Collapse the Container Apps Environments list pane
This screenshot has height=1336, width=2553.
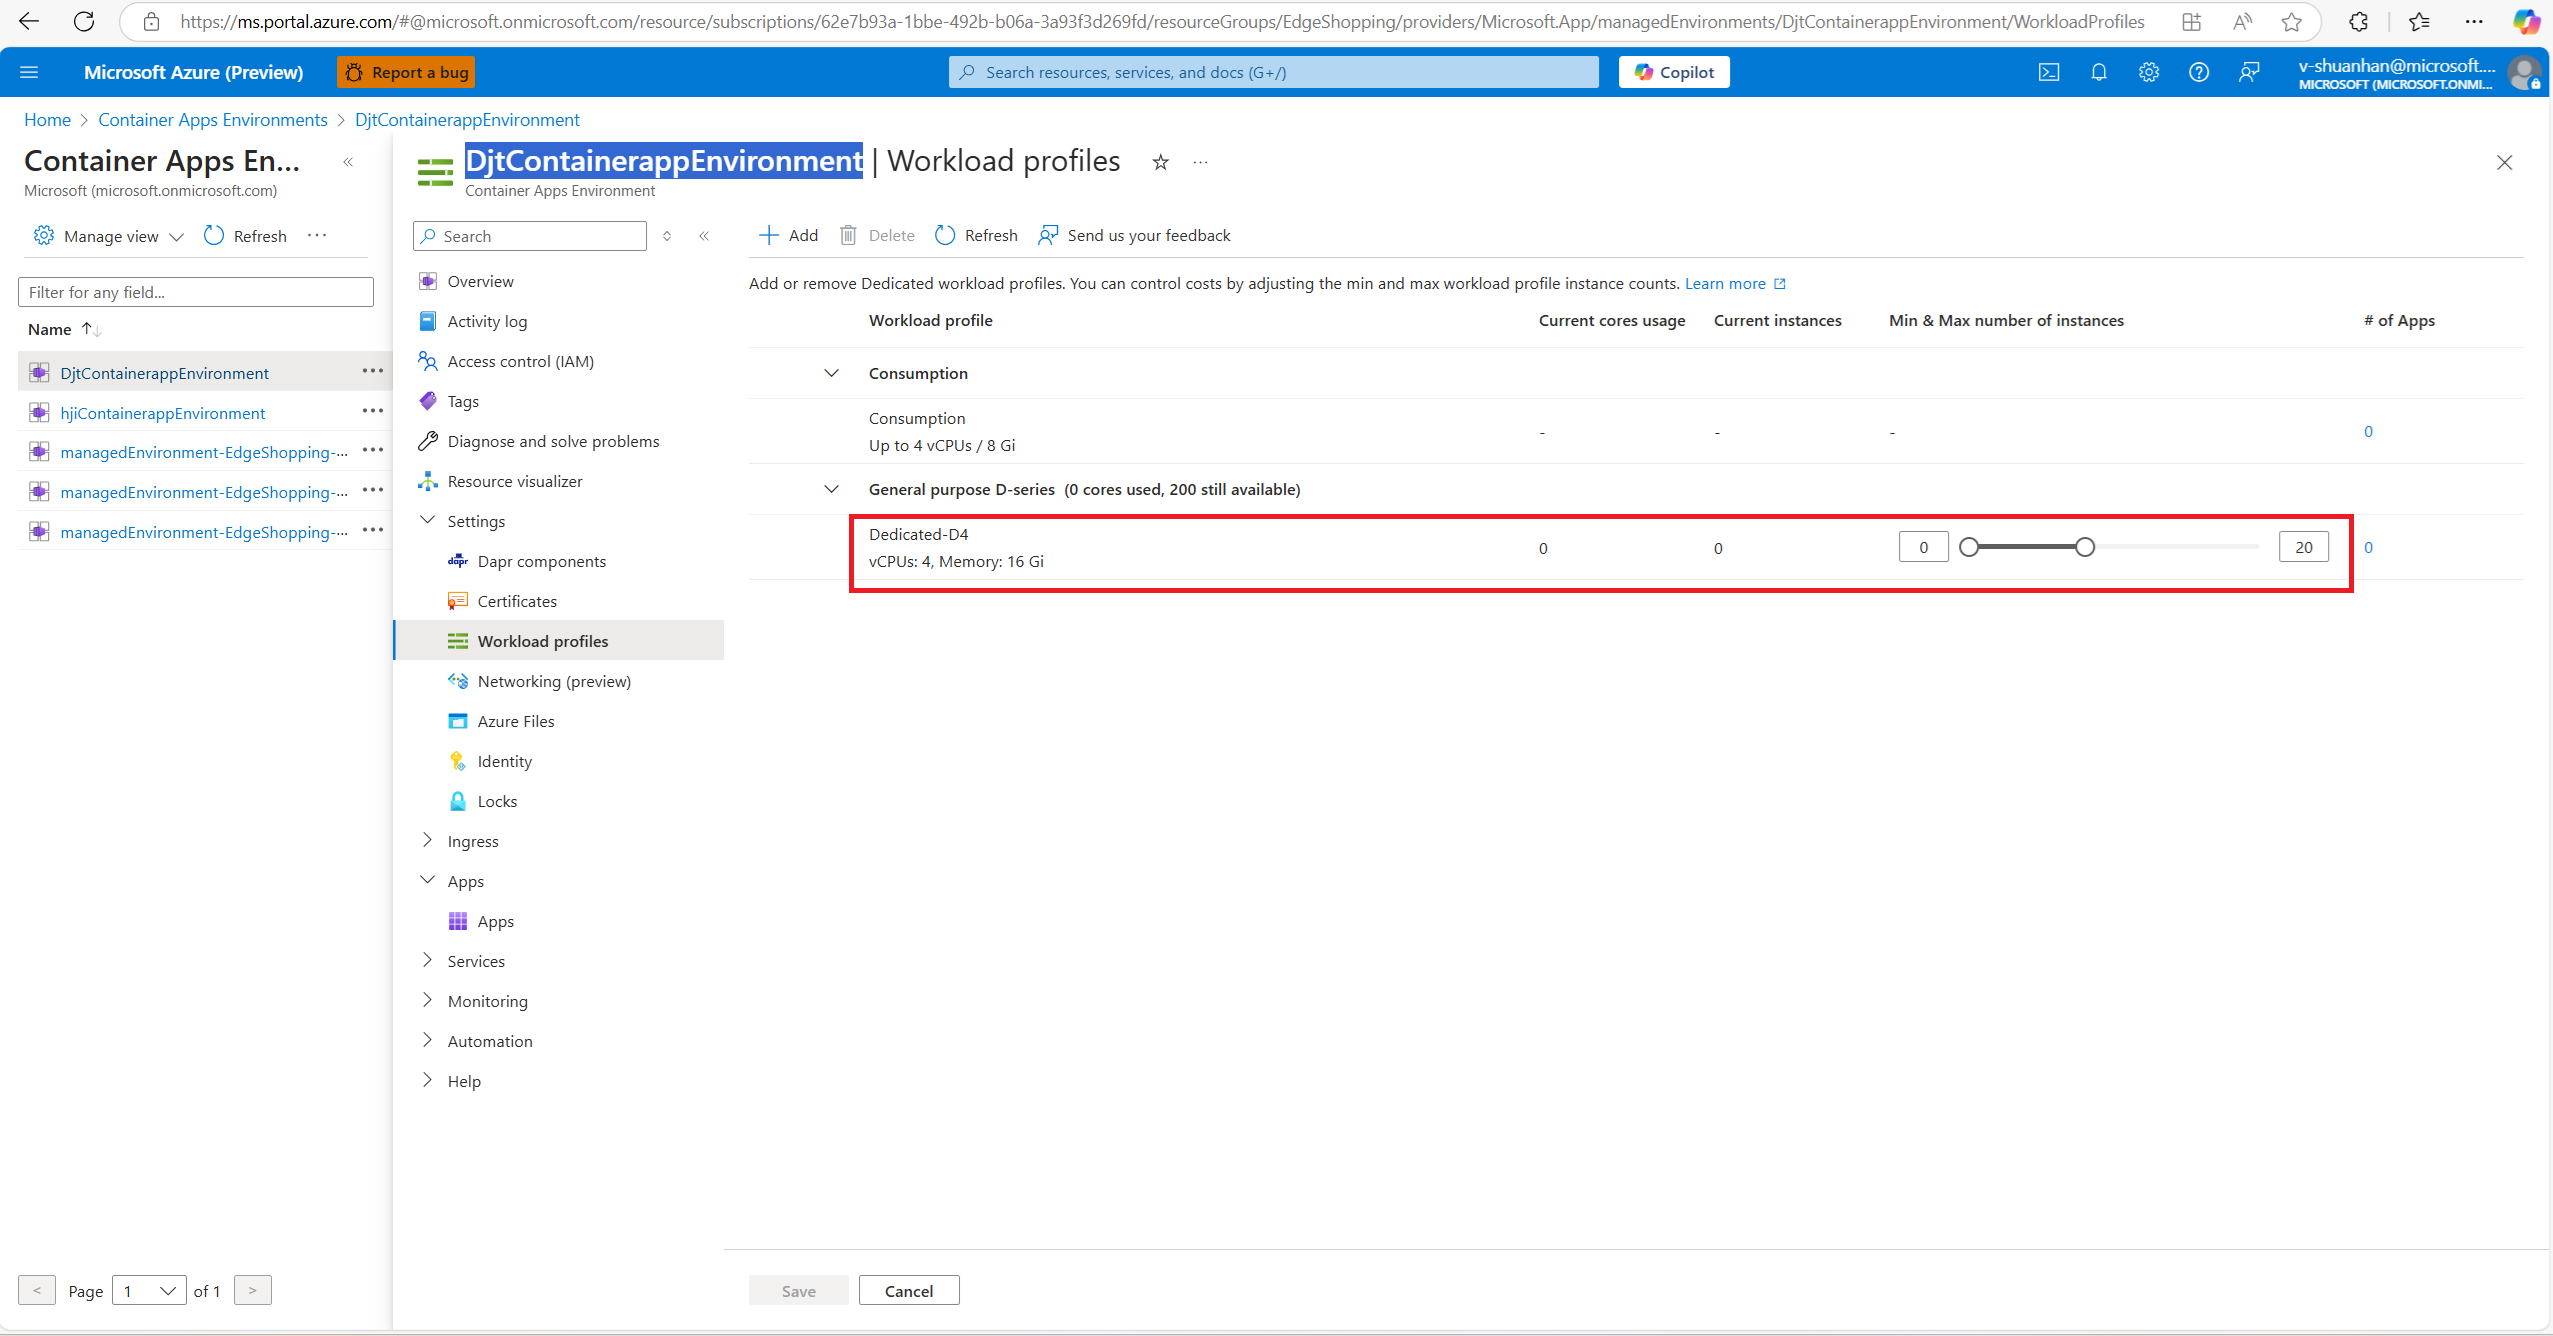pos(348,162)
